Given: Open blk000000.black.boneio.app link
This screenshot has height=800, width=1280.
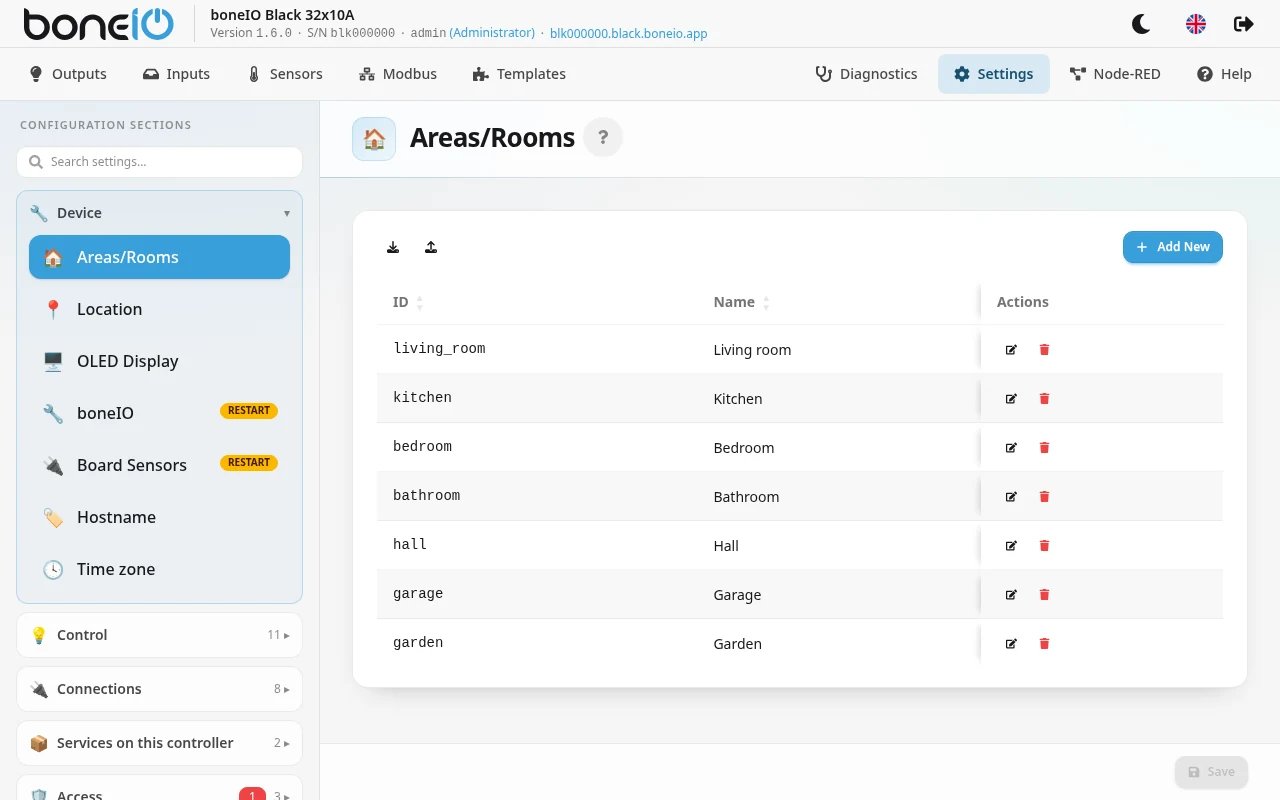Looking at the screenshot, I should tap(628, 33).
